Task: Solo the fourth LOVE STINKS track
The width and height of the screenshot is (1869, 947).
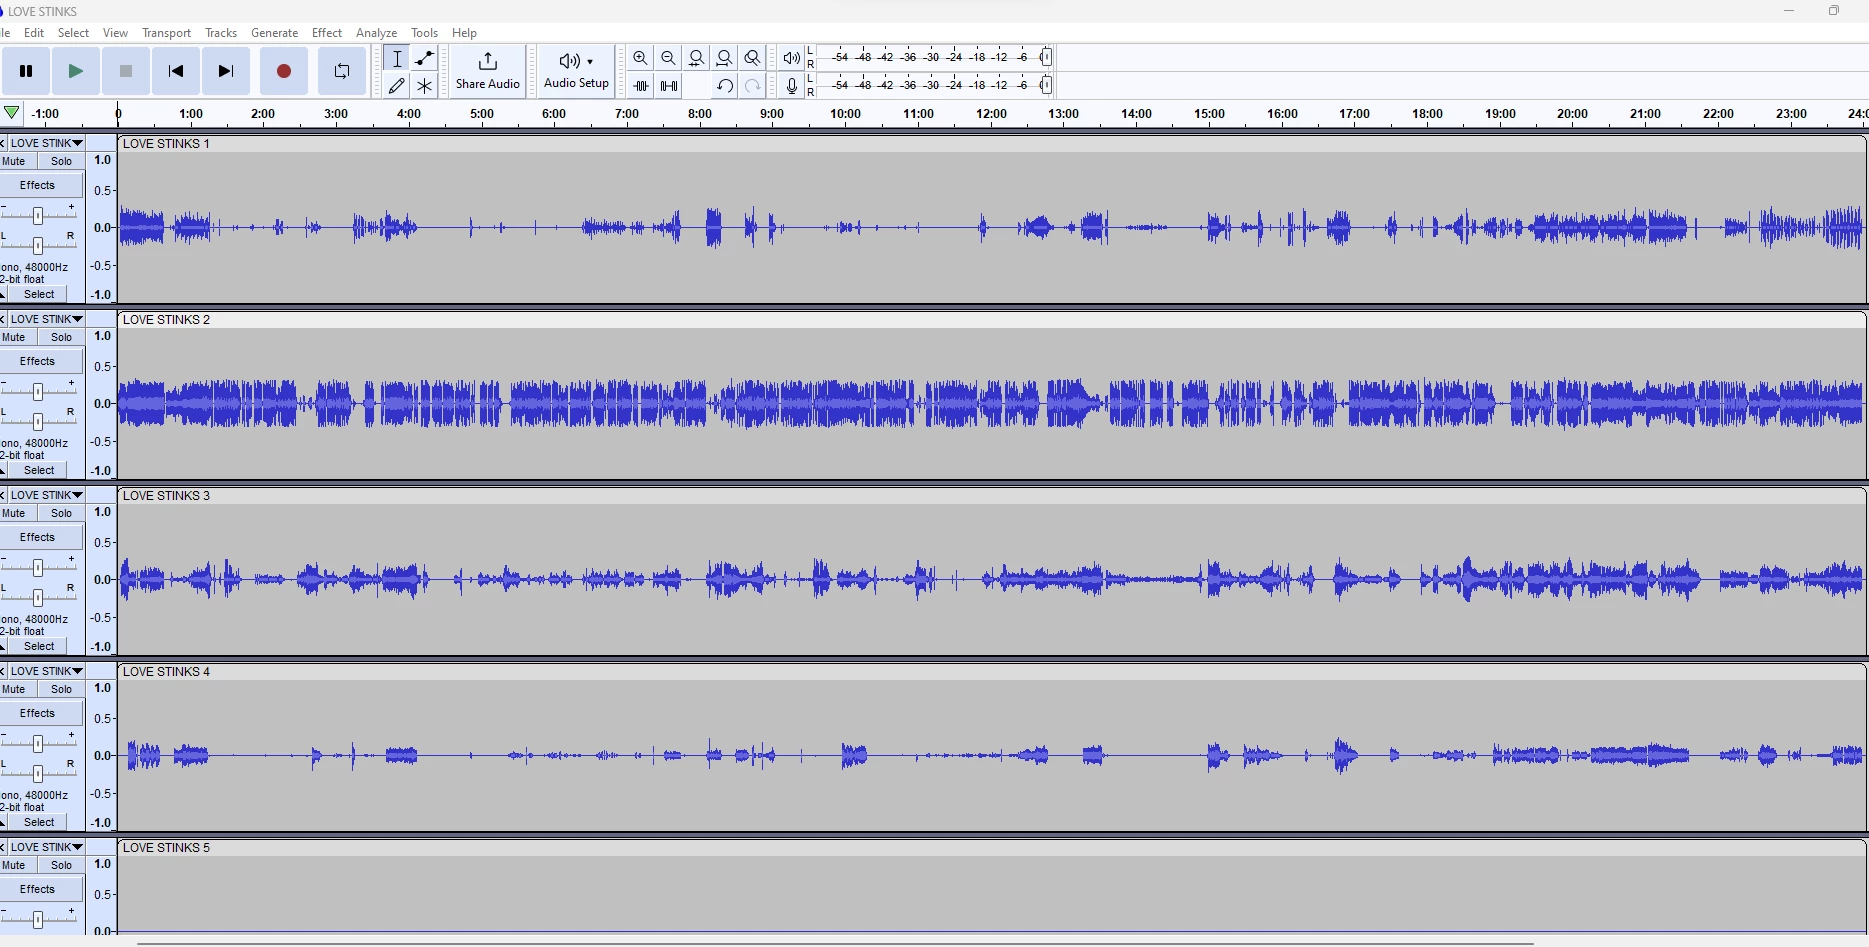Action: tap(62, 689)
